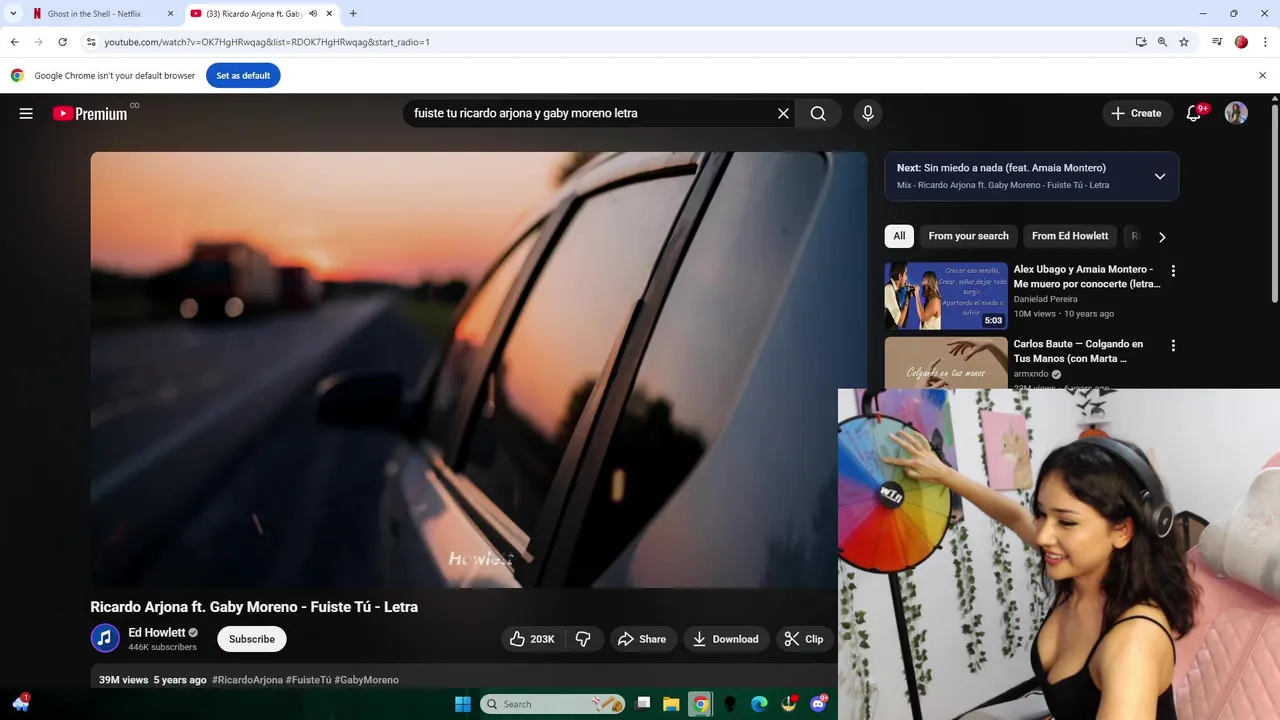Go back to the previous page
This screenshot has width=1280, height=720.
tap(15, 42)
